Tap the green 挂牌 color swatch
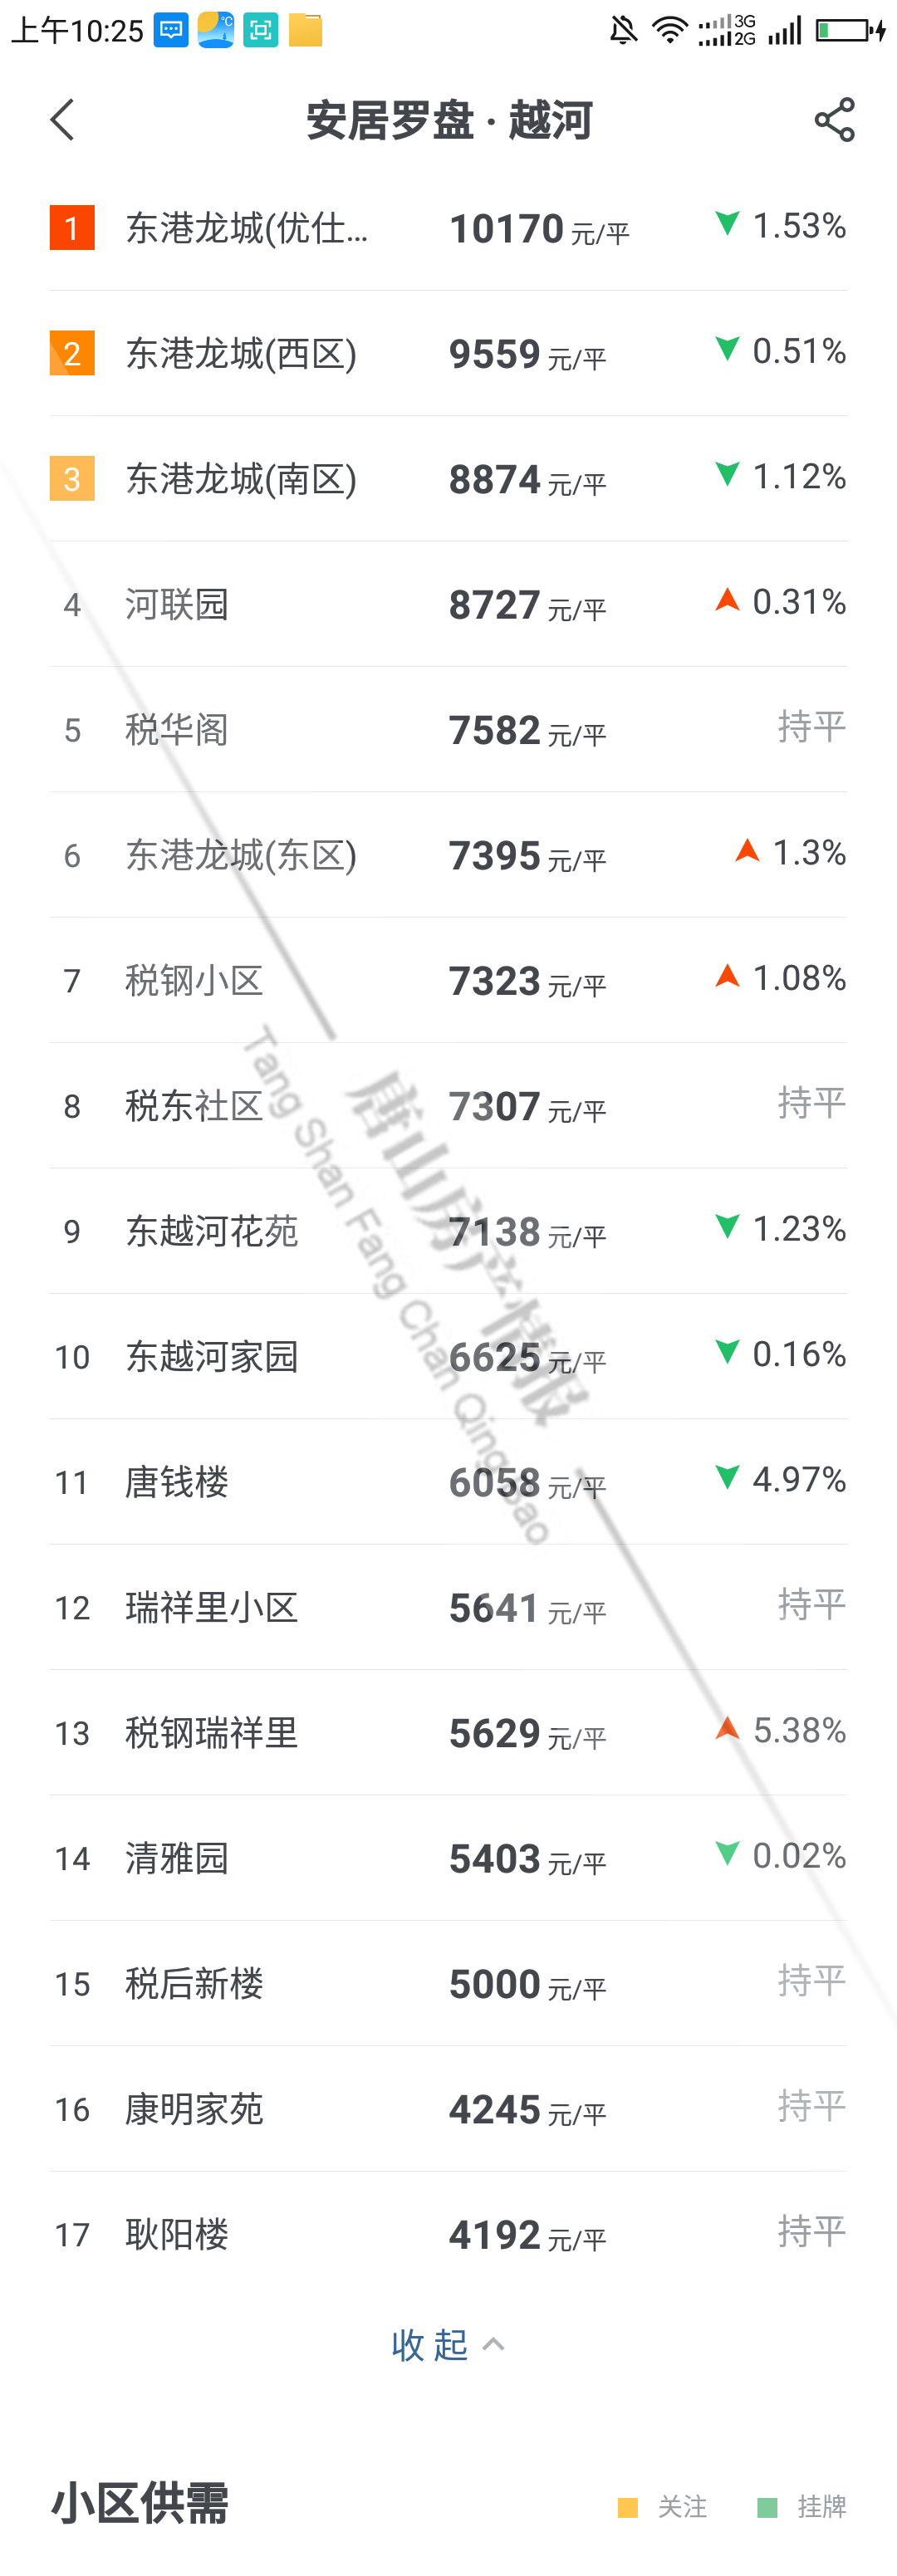897x2576 pixels. point(767,2507)
